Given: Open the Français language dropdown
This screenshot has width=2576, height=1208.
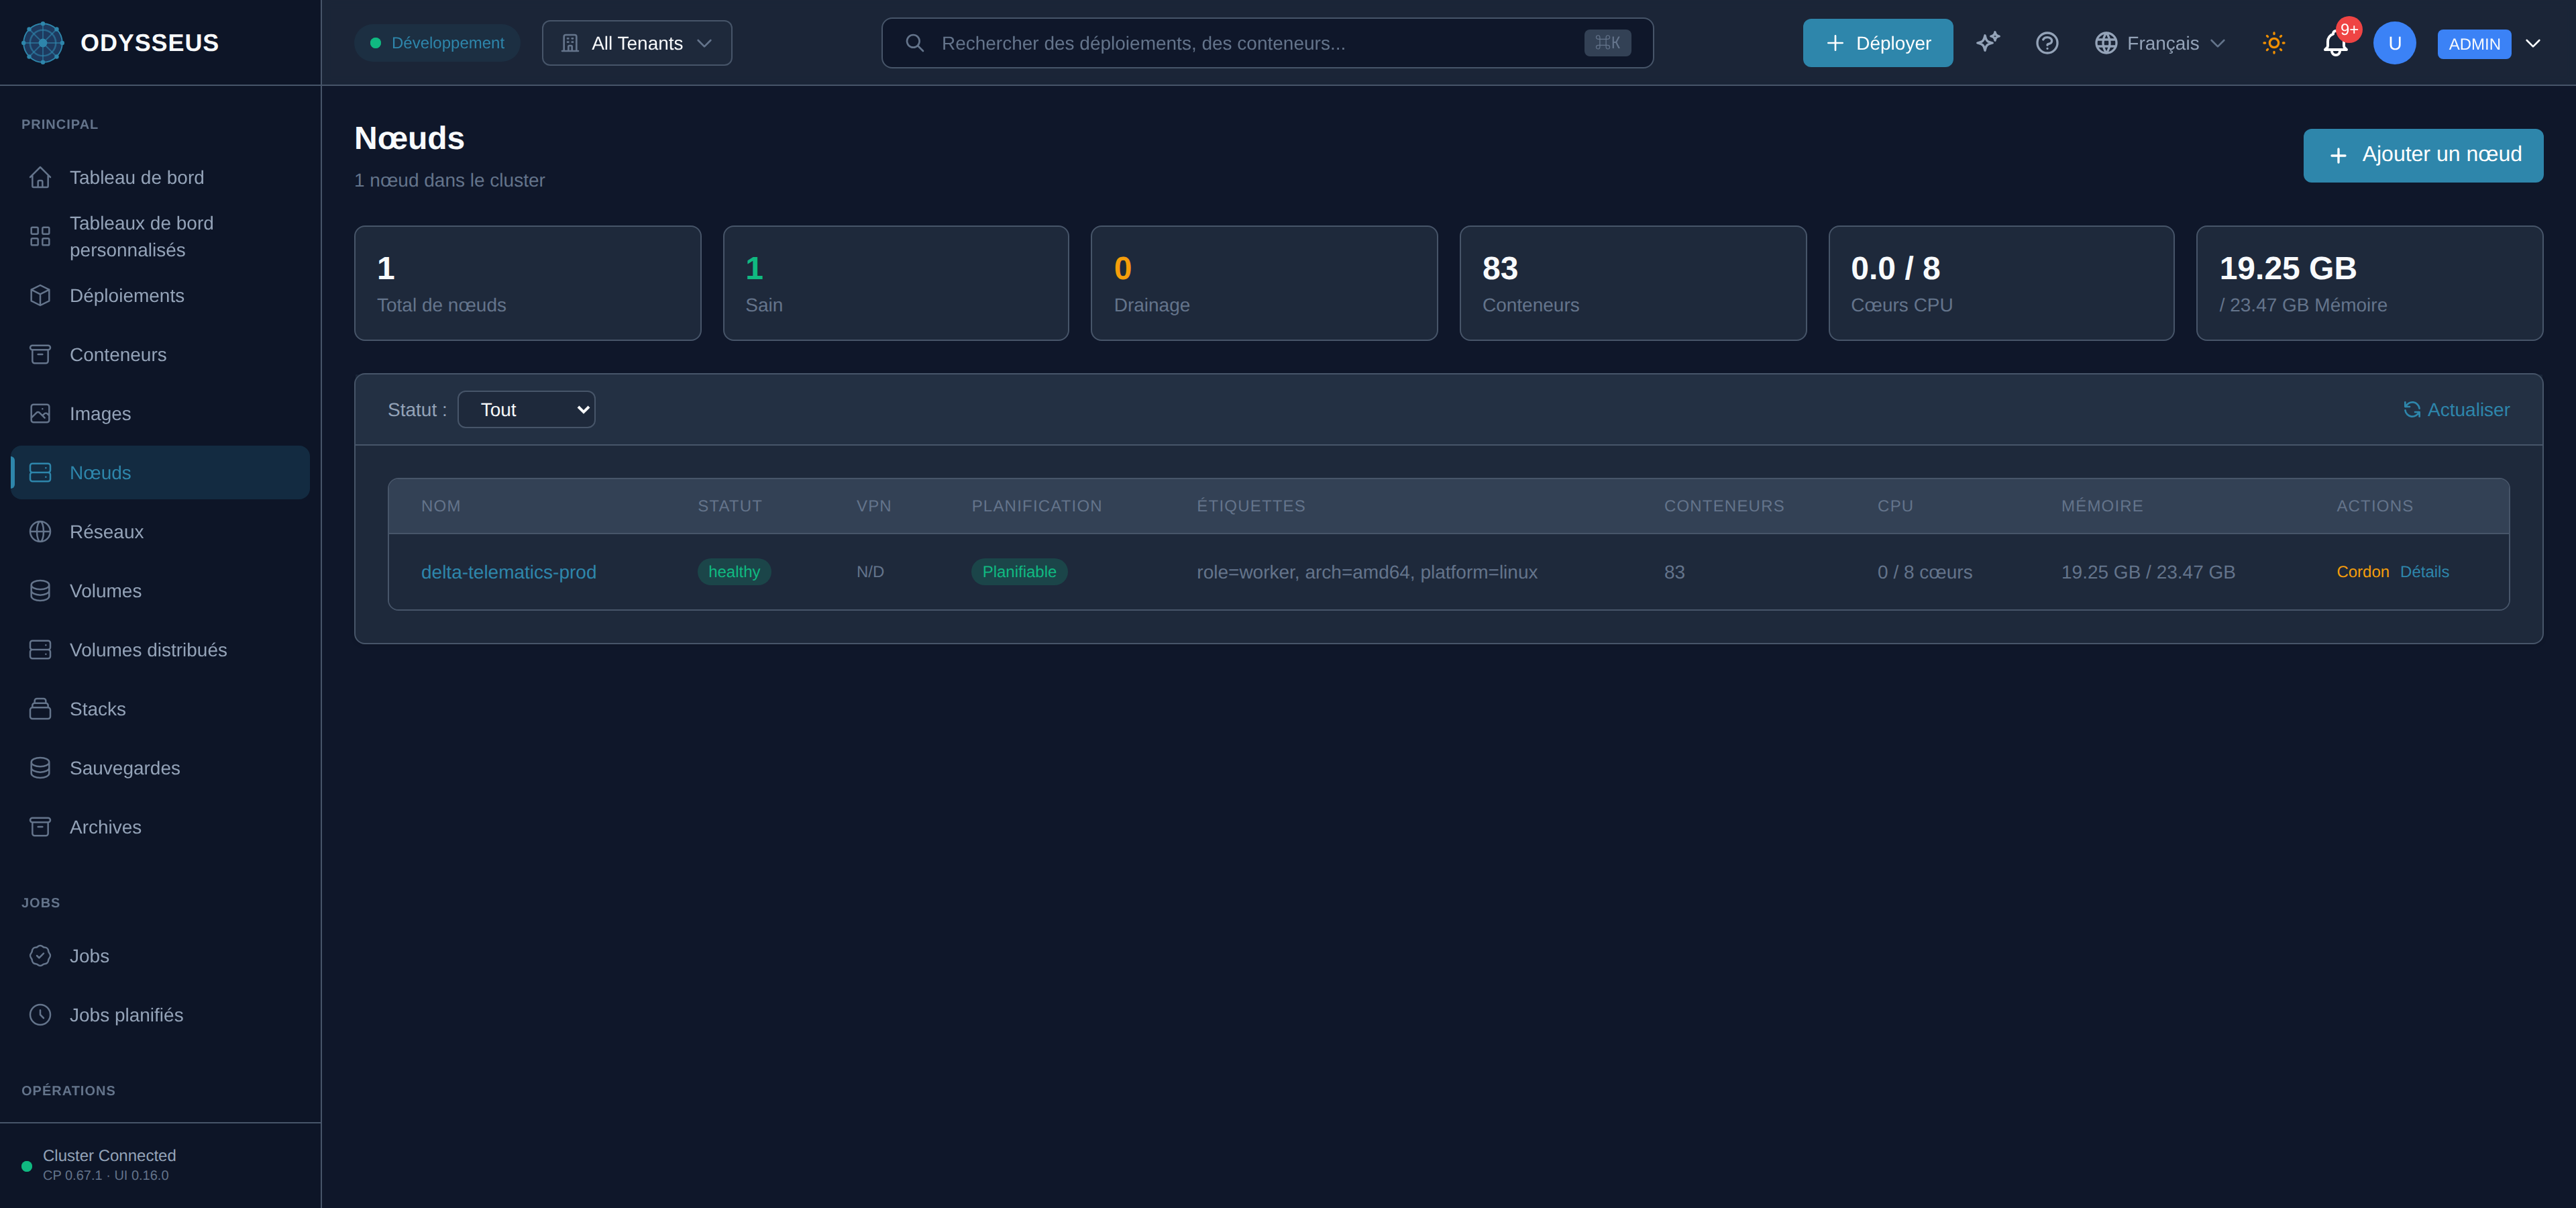Looking at the screenshot, I should 2160,43.
